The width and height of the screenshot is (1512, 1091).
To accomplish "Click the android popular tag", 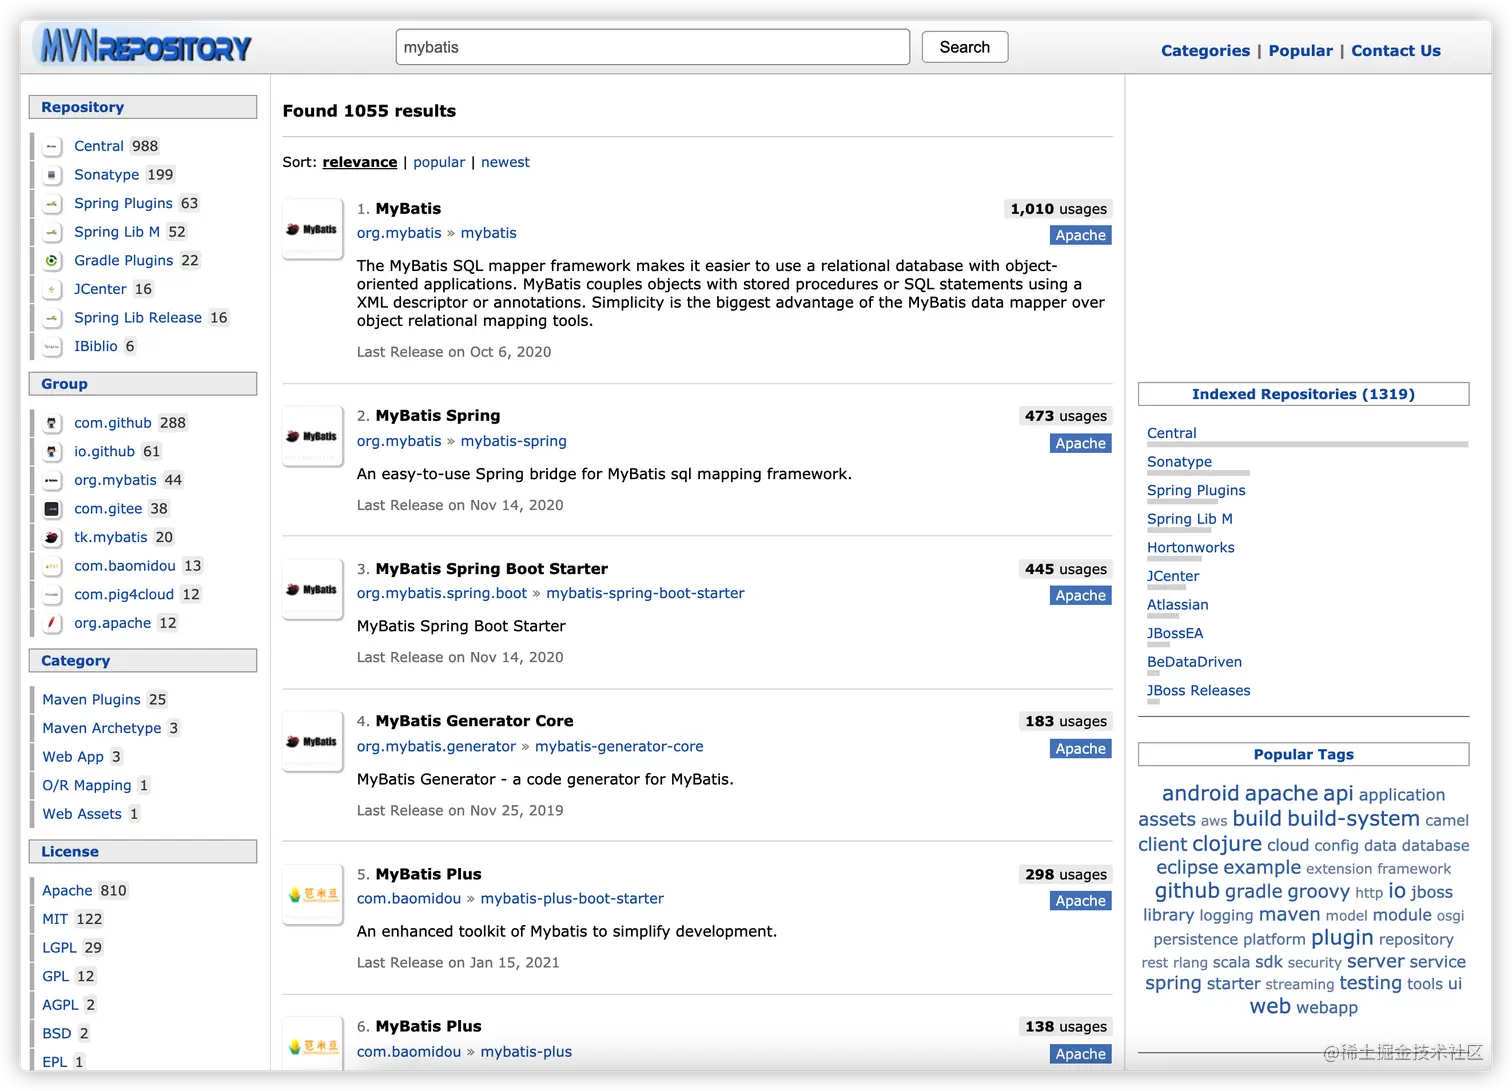I will [x=1200, y=794].
